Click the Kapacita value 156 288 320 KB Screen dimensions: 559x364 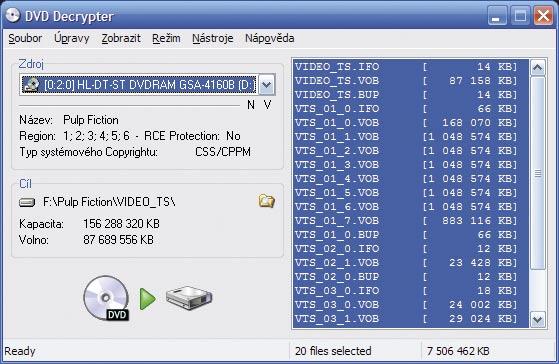click(121, 224)
